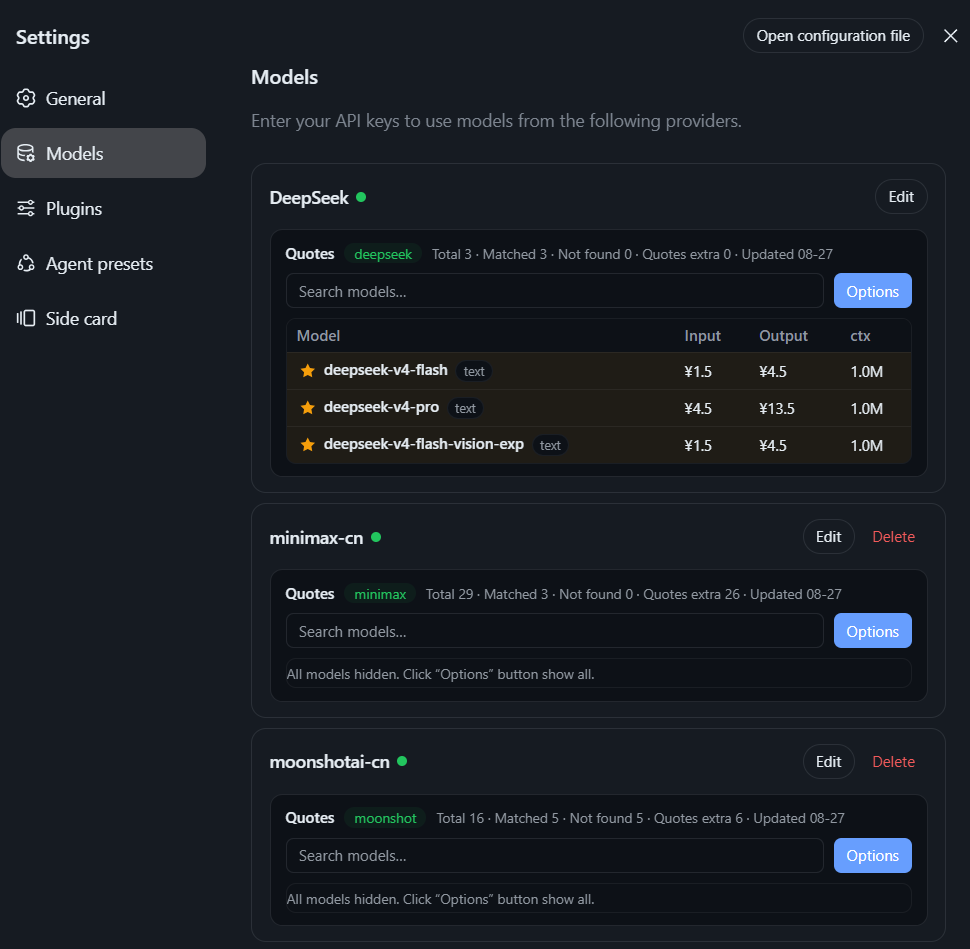Select the Models settings tab

[103, 153]
